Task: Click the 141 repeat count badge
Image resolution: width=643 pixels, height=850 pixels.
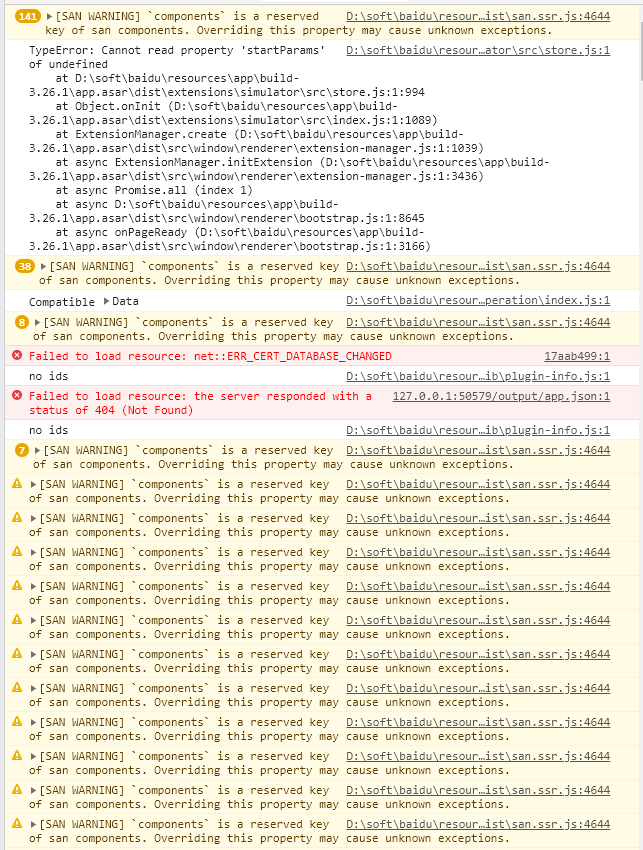Action: tap(28, 16)
